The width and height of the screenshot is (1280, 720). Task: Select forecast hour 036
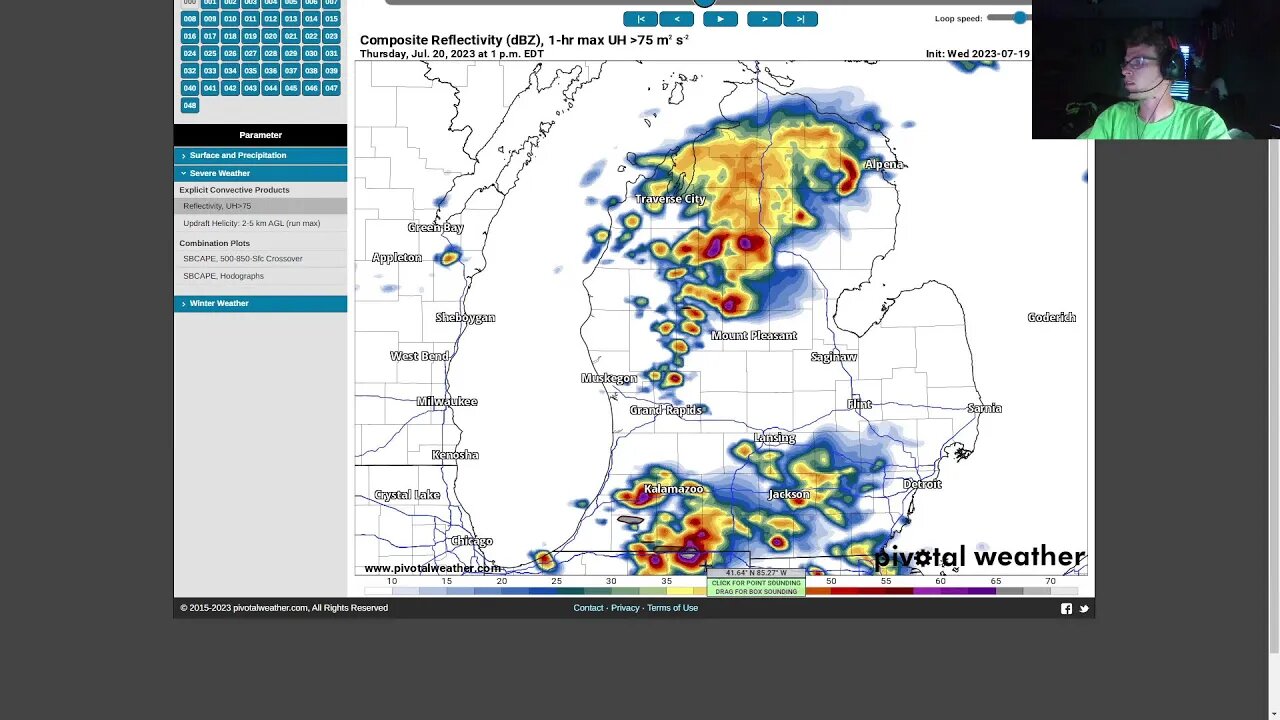pyautogui.click(x=270, y=71)
